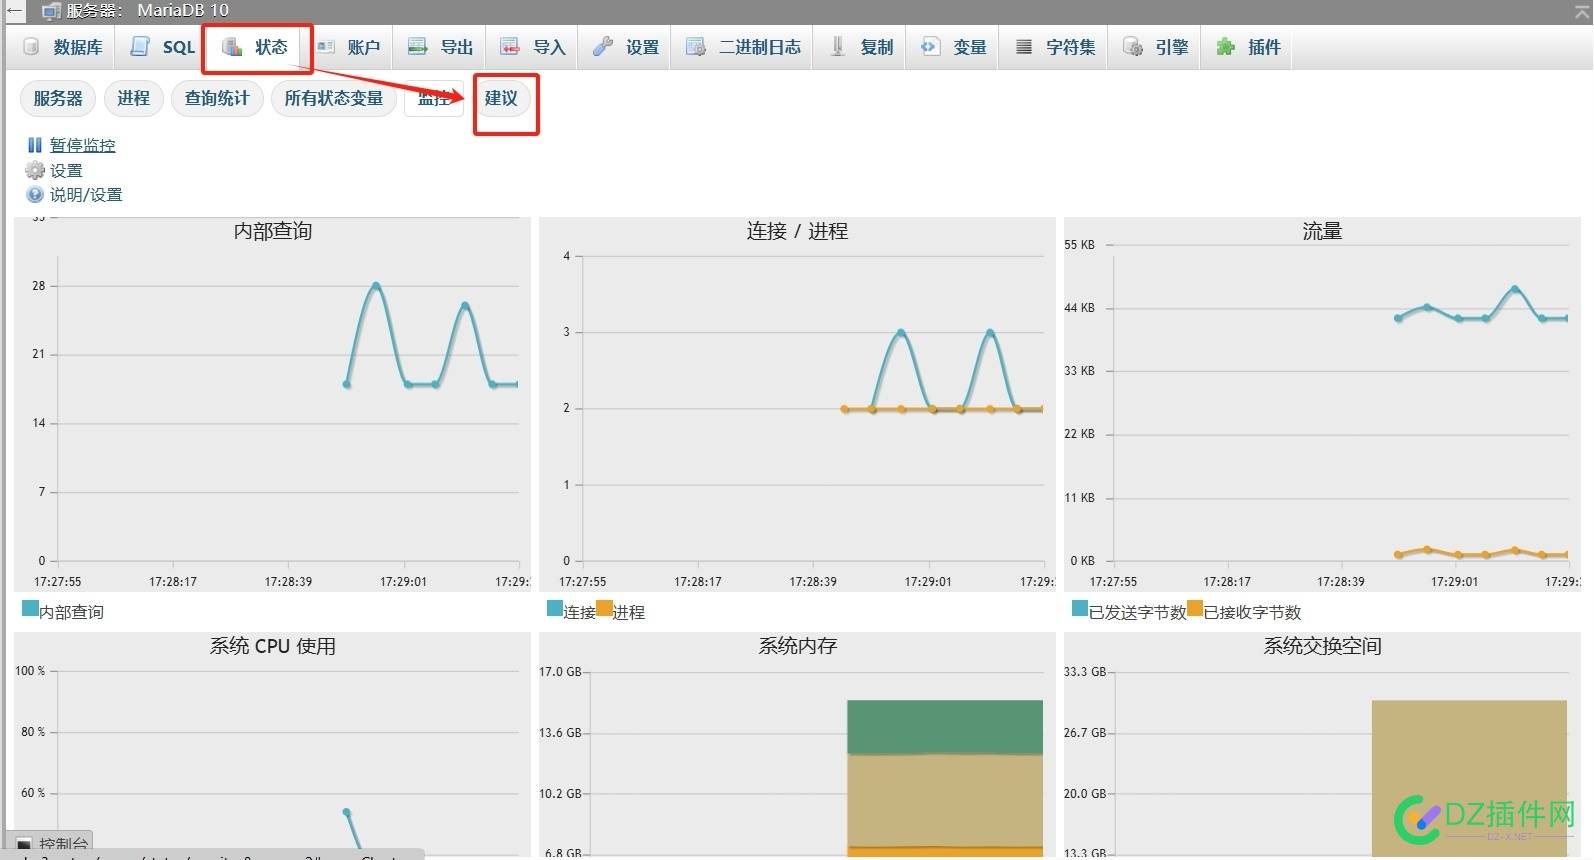Image resolution: width=1594 pixels, height=860 pixels.
Task: Click the green area of 系统内存 chart
Action: click(x=945, y=727)
